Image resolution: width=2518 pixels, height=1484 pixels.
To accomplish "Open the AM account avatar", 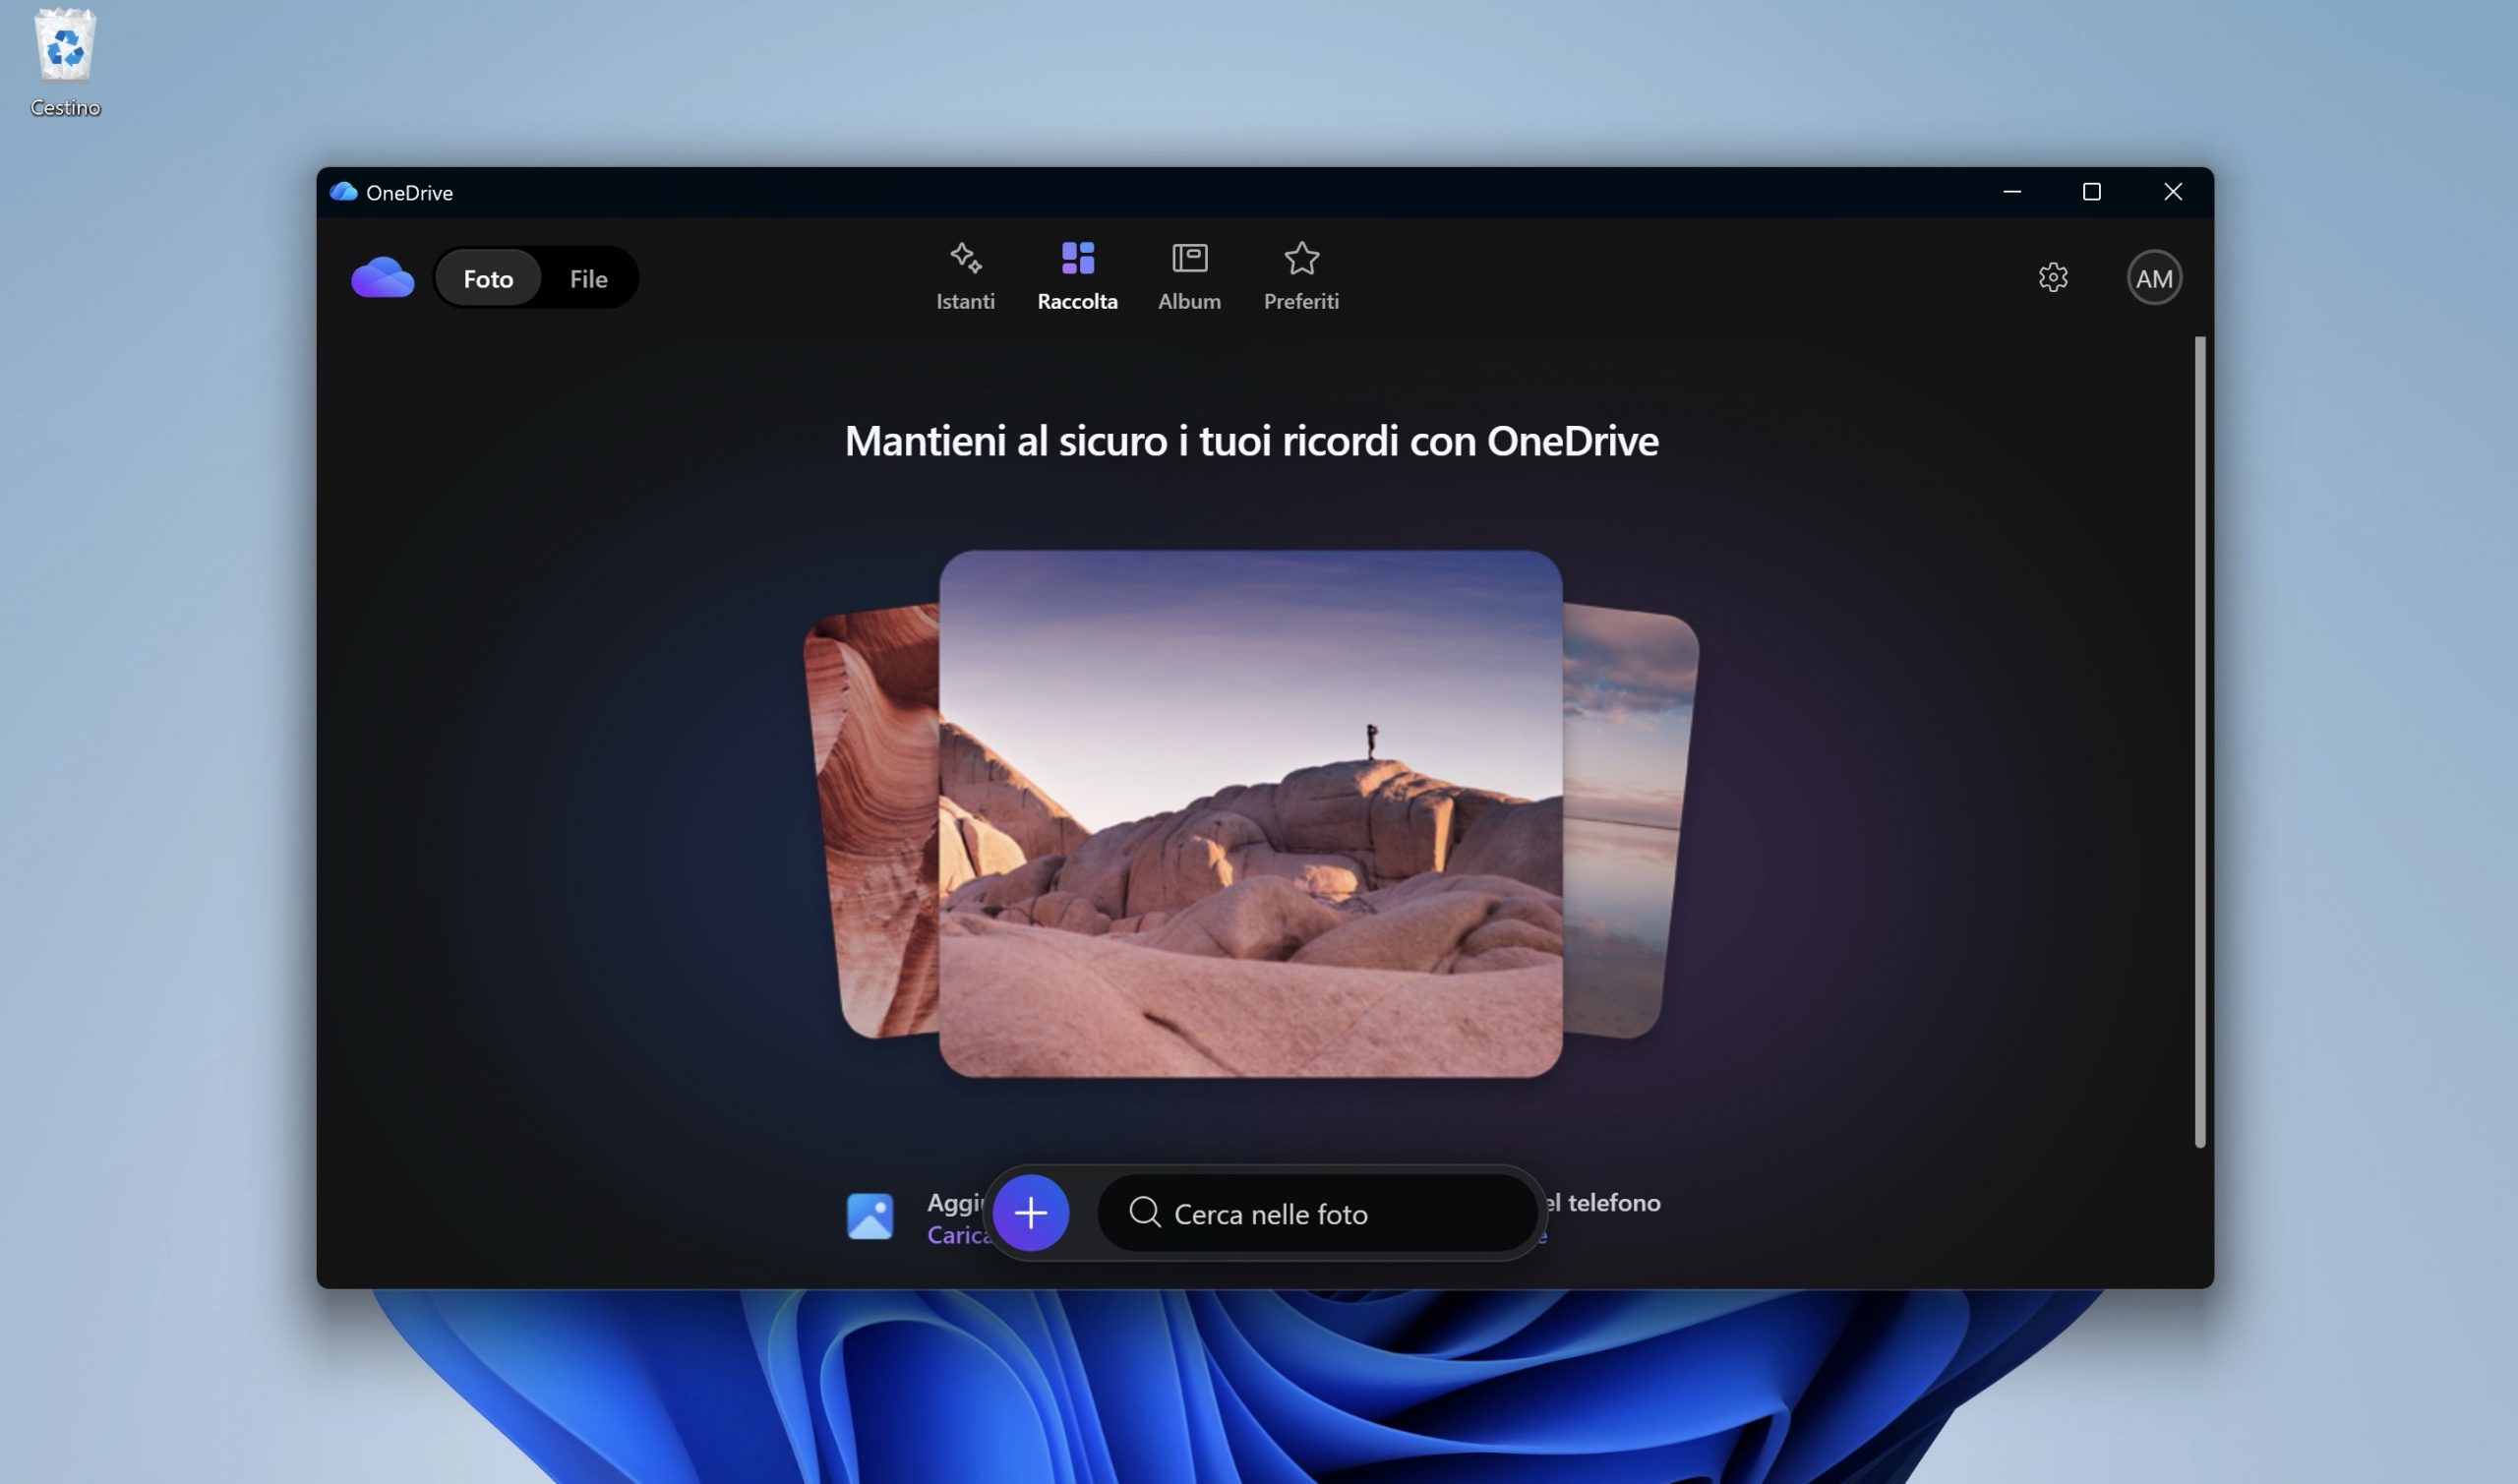I will point(2153,278).
